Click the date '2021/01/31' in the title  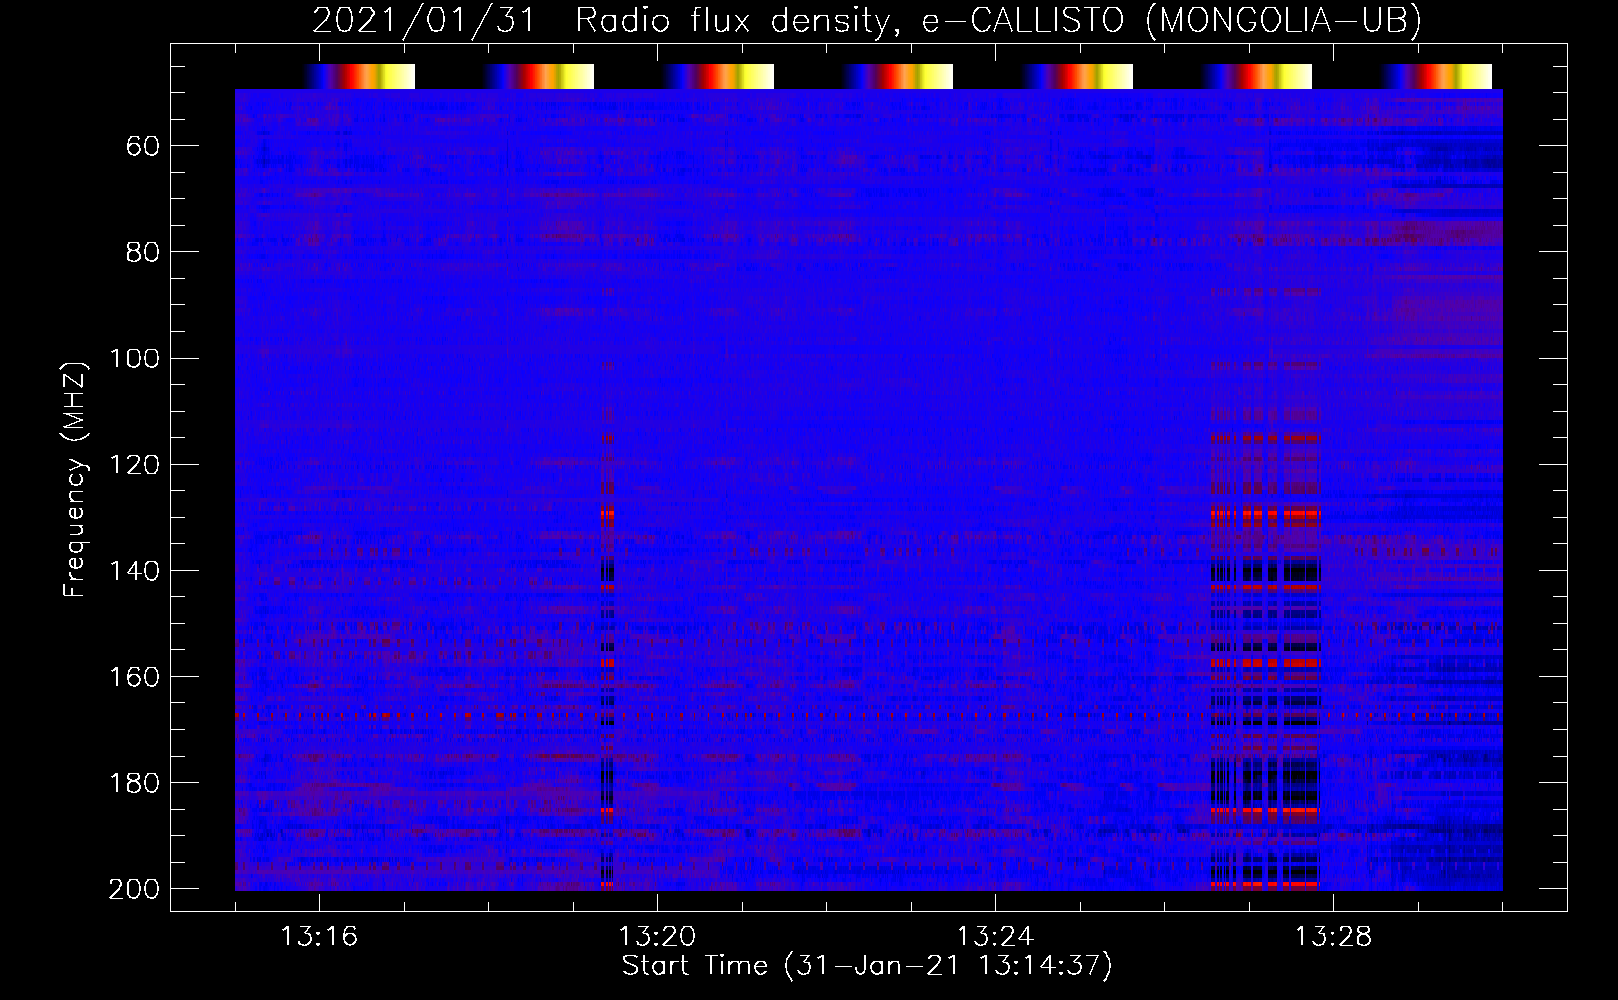425,20
